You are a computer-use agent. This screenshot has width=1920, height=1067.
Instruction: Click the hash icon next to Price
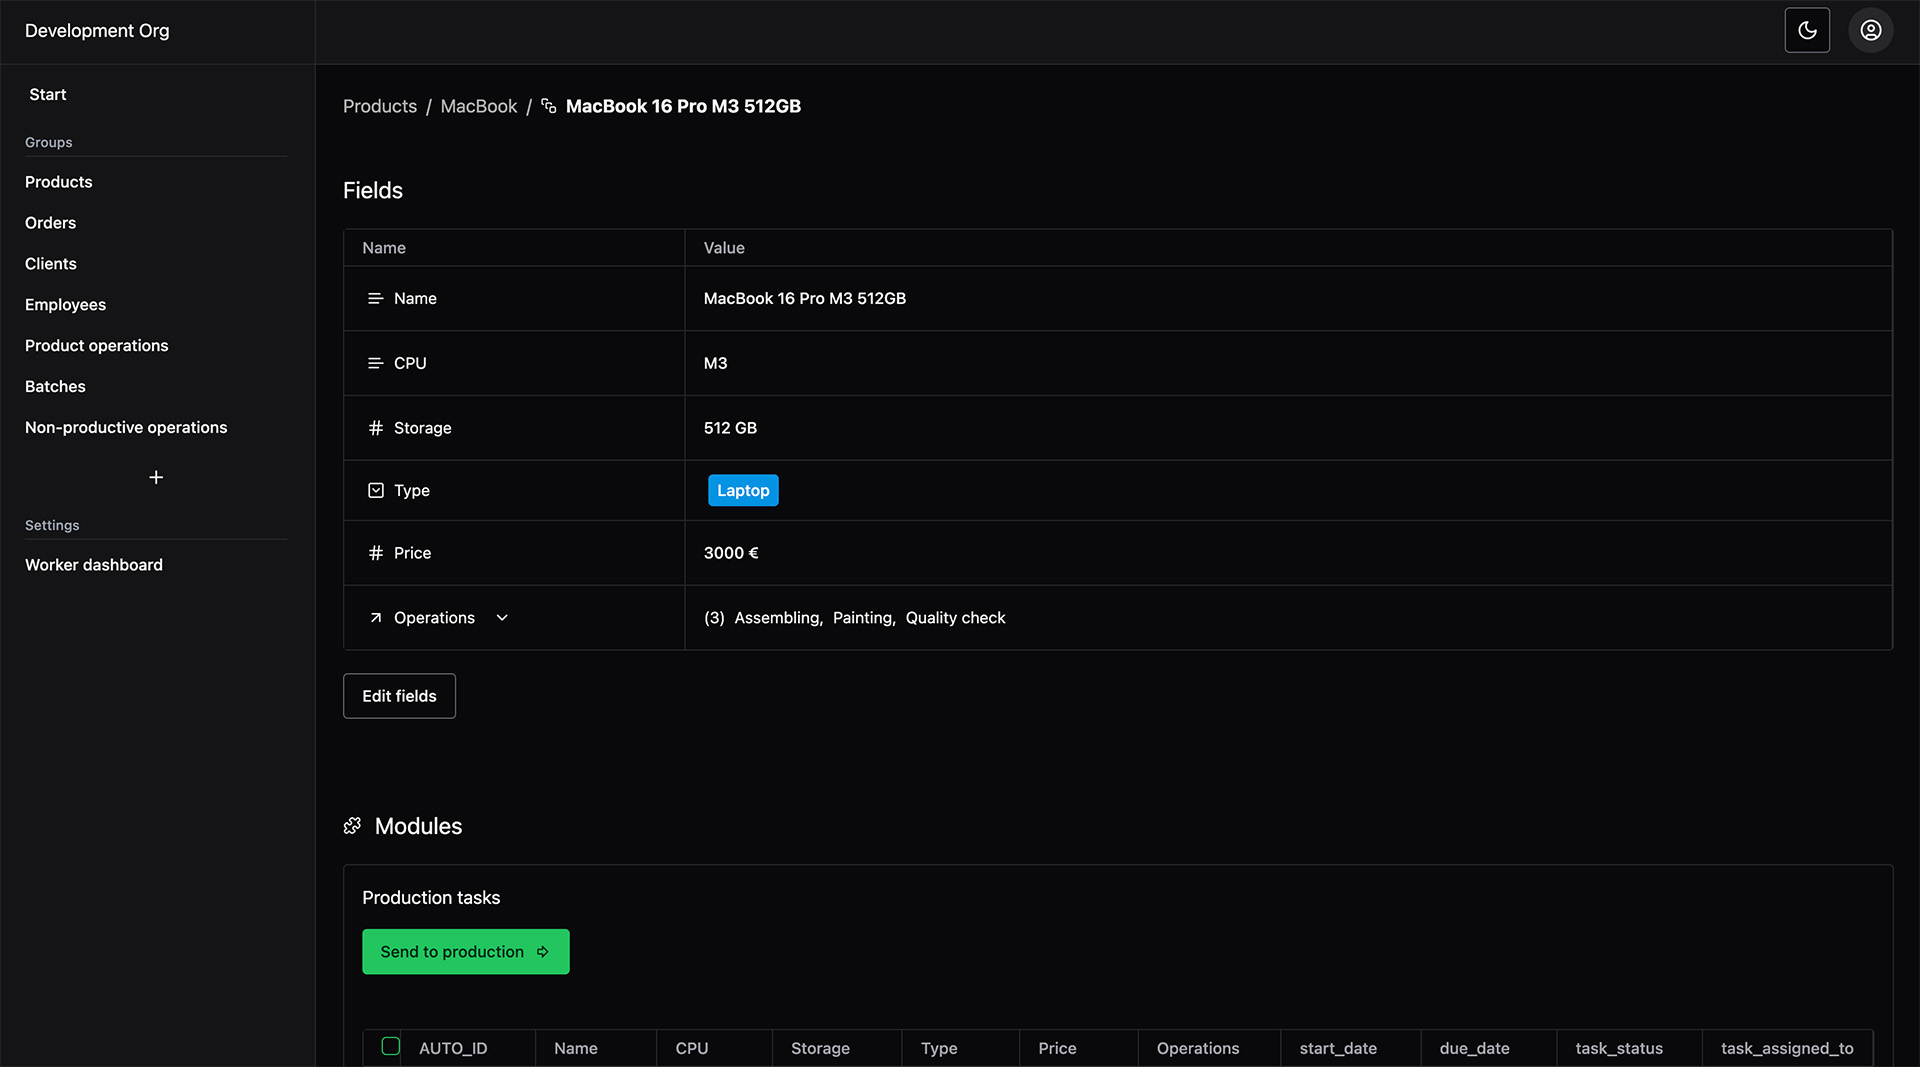point(376,553)
